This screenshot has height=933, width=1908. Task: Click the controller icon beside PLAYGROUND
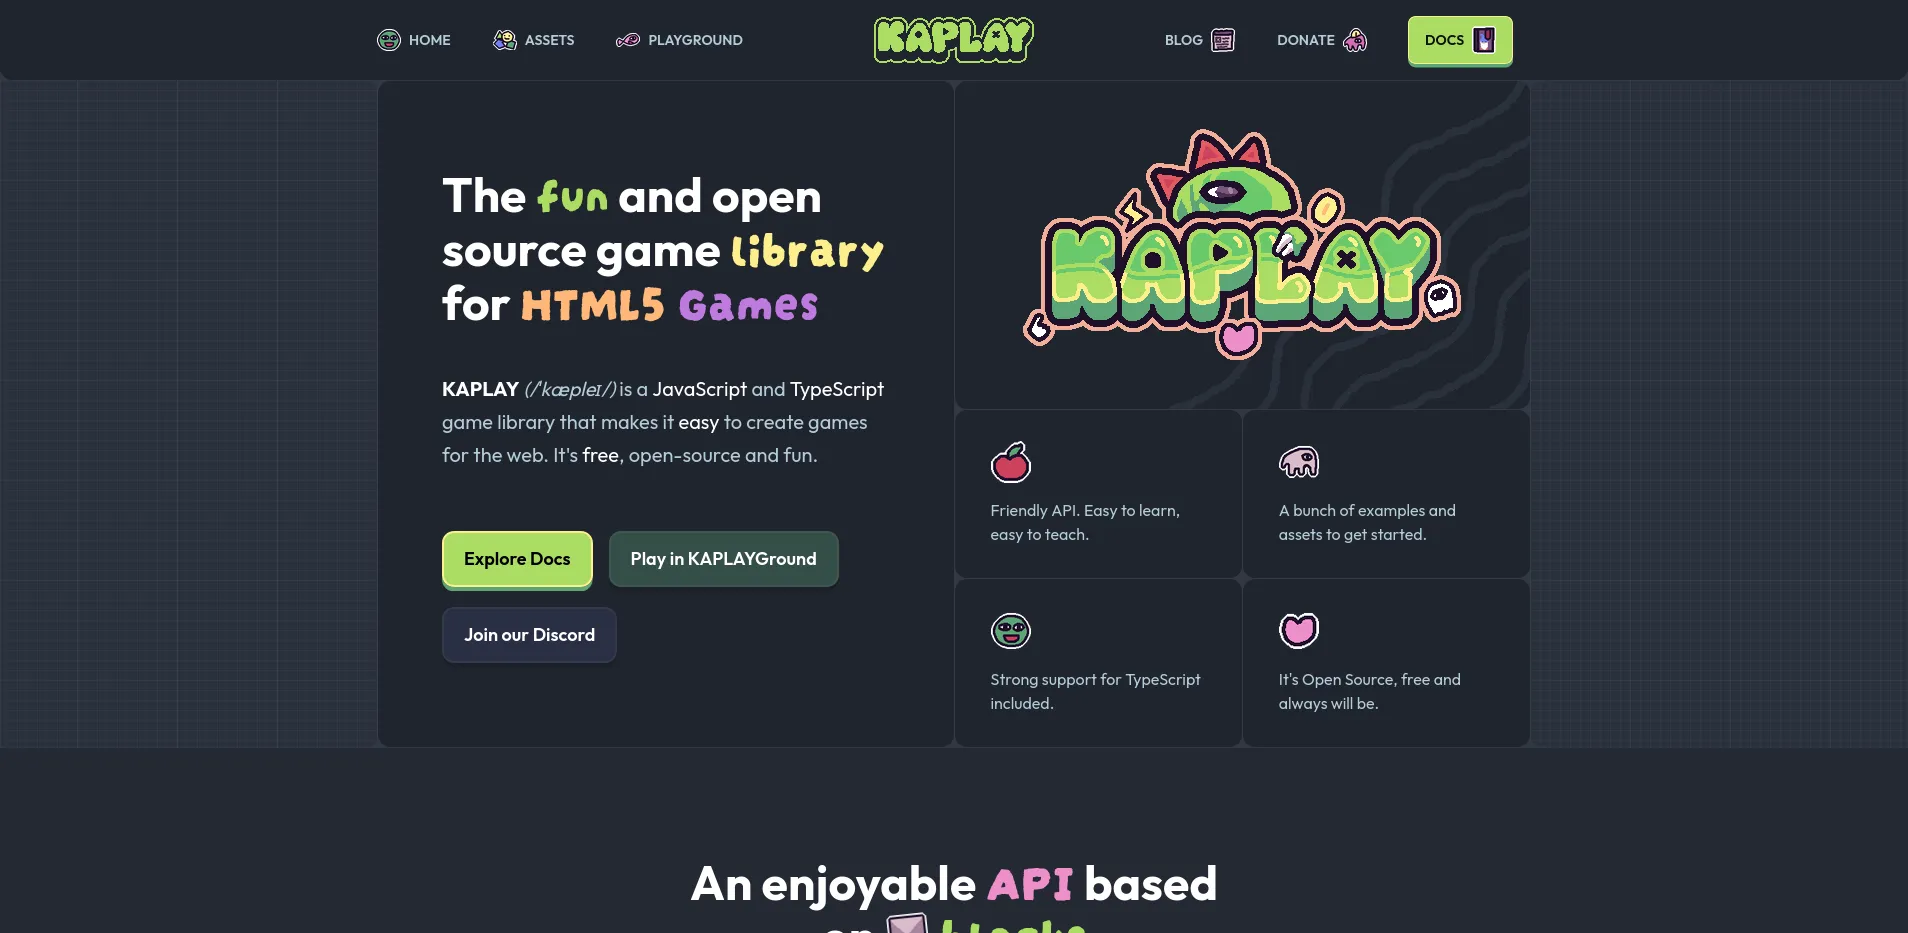(629, 40)
